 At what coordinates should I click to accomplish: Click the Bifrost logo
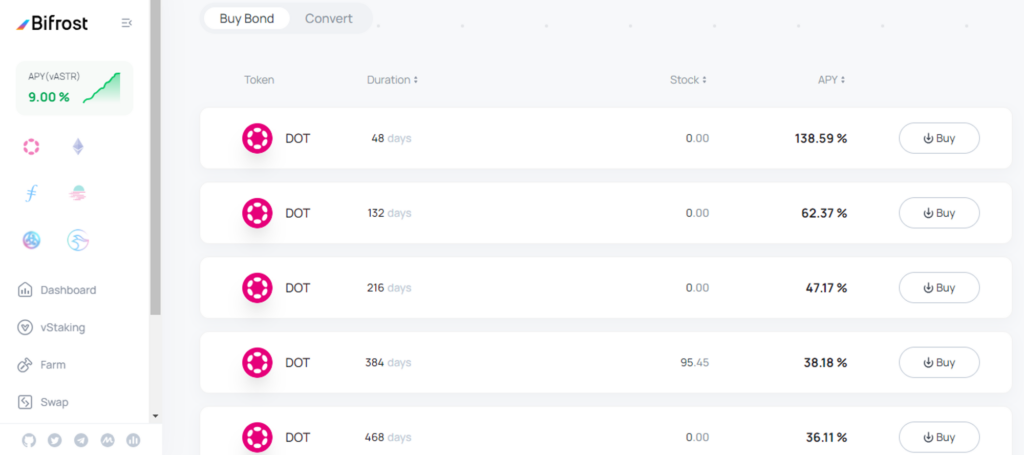[x=52, y=24]
